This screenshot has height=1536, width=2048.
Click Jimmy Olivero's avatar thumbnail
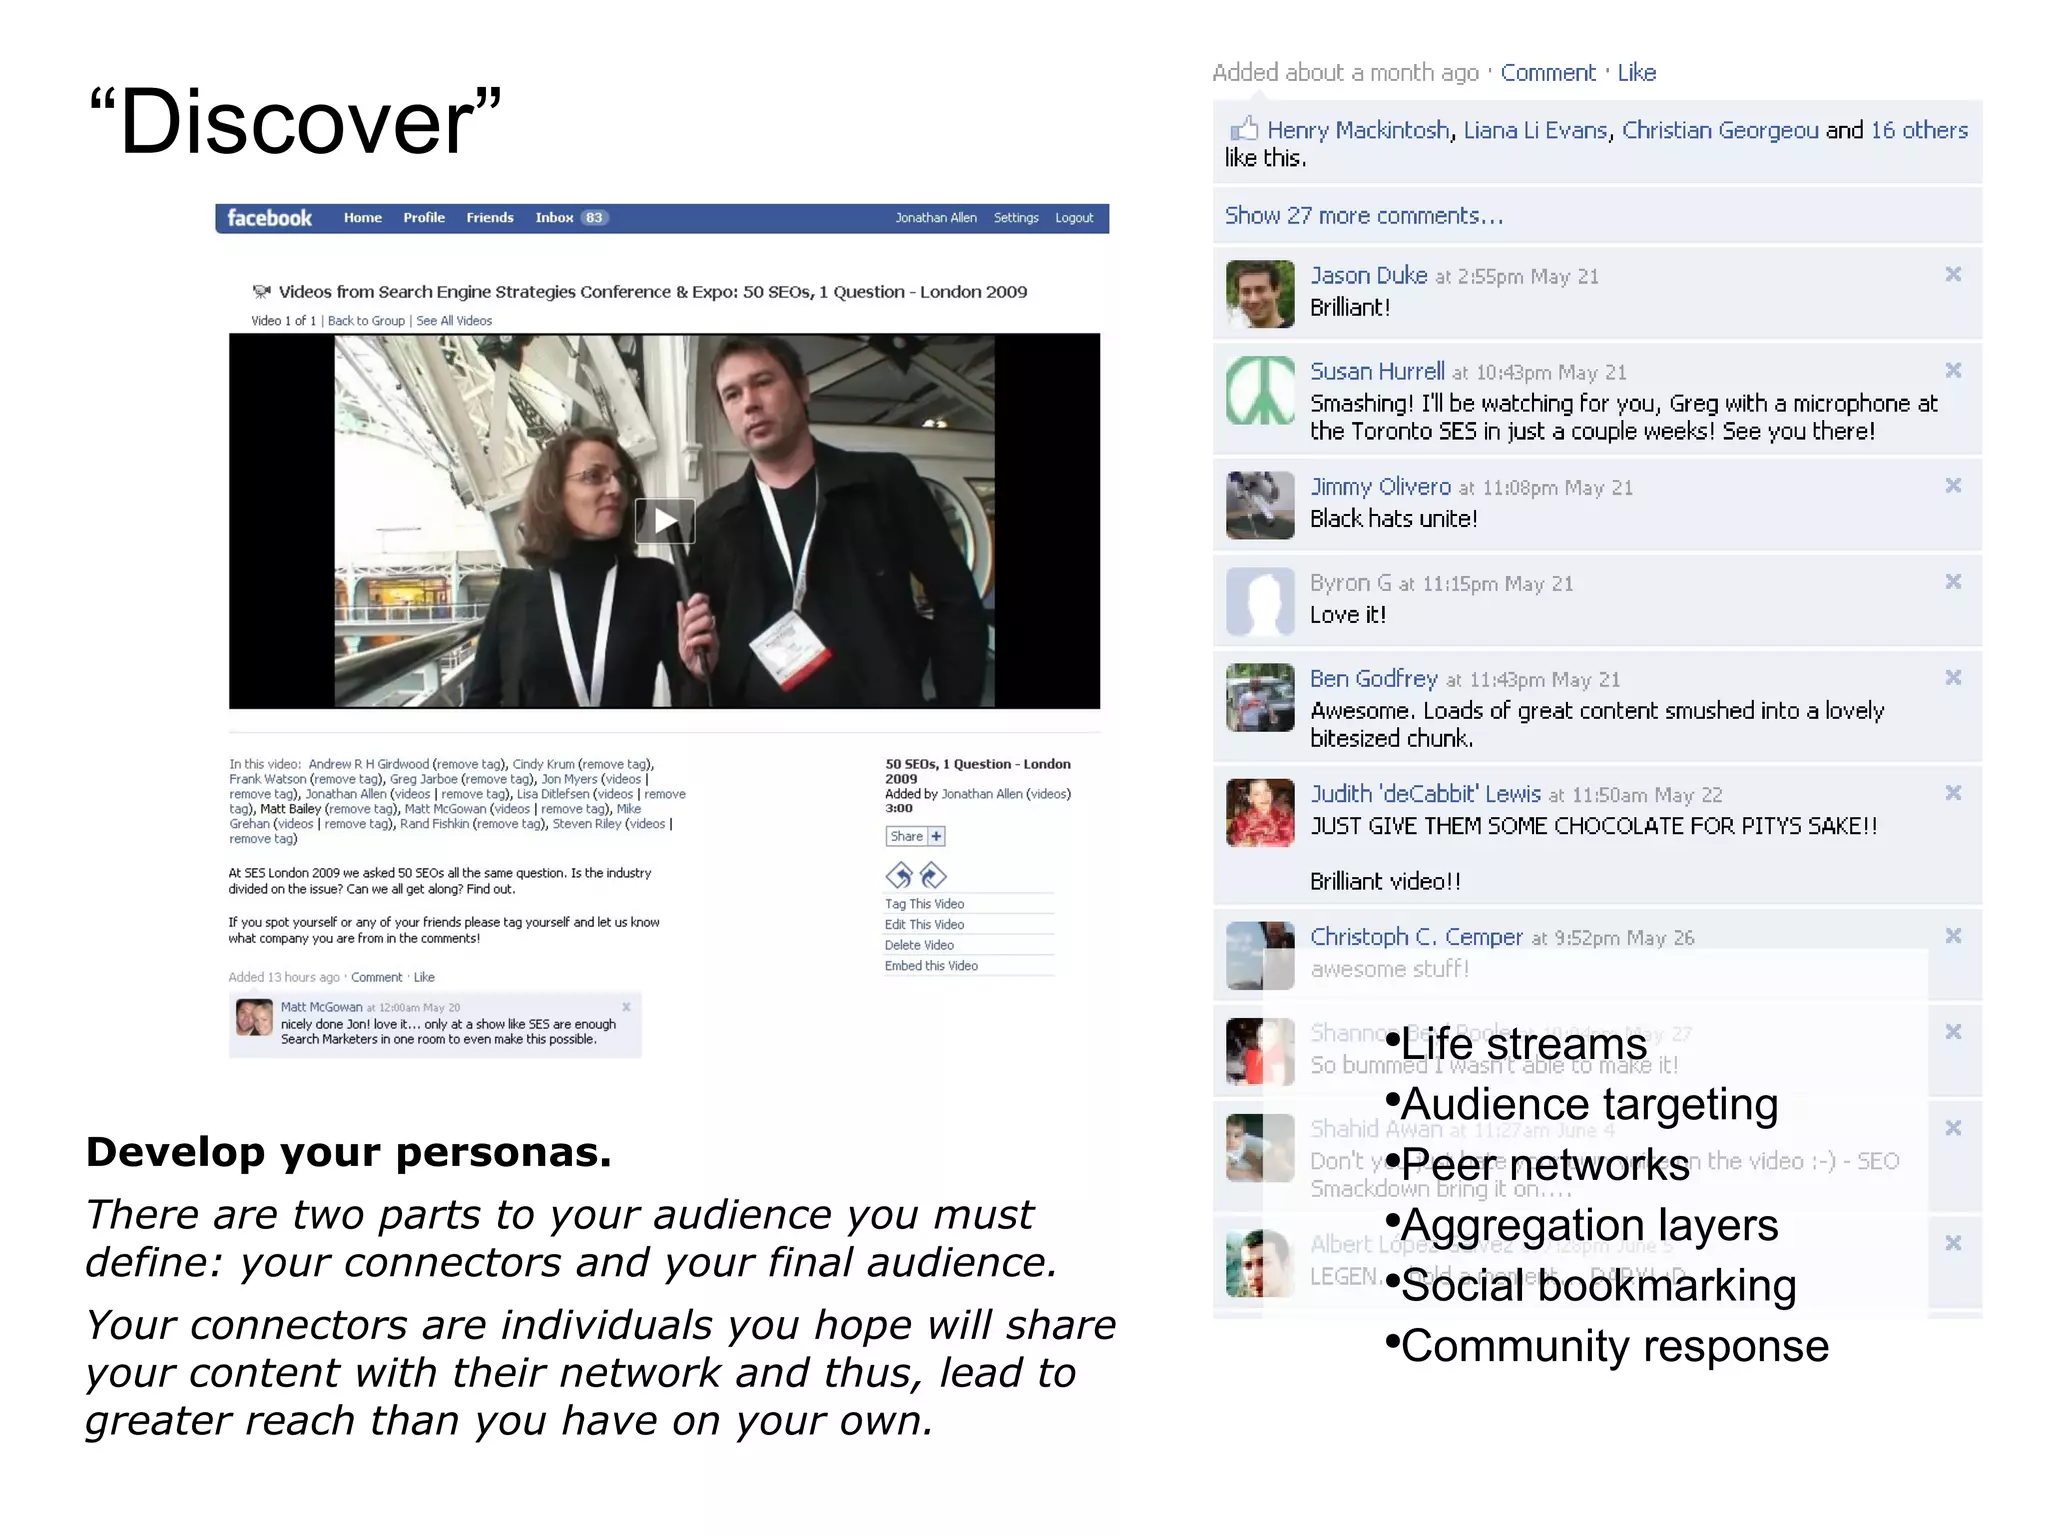tap(1260, 505)
